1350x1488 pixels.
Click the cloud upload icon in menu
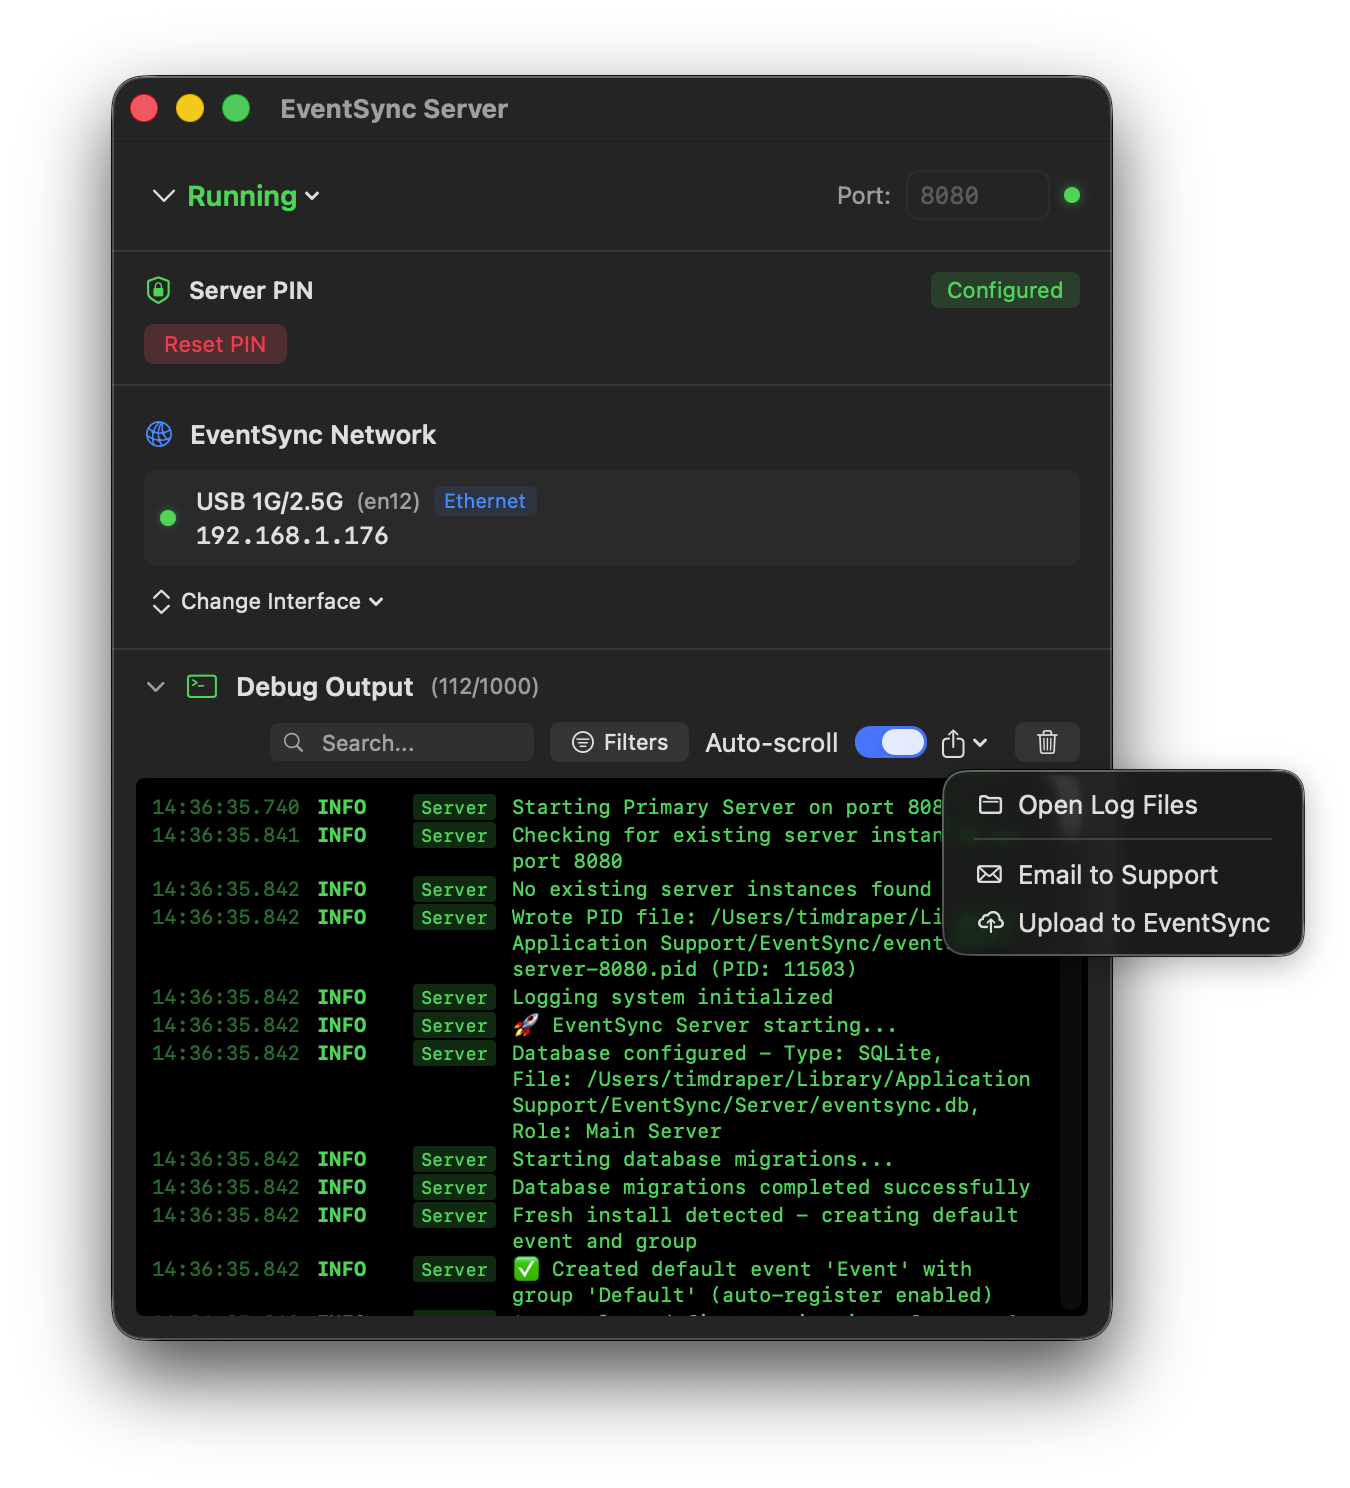(x=990, y=922)
